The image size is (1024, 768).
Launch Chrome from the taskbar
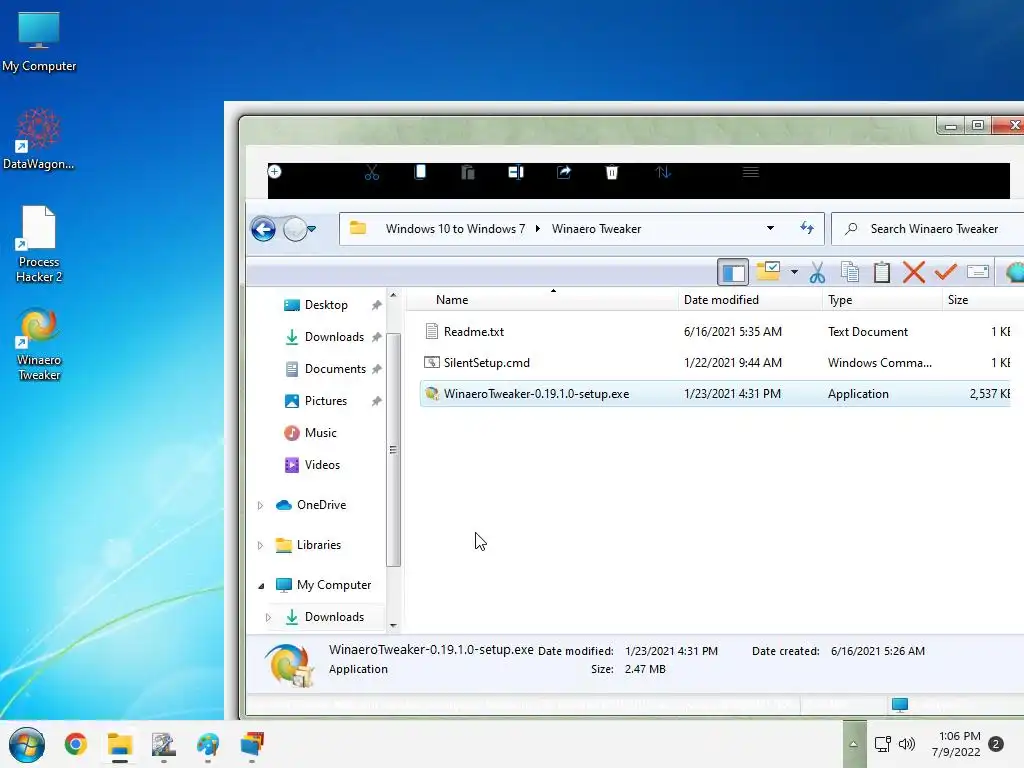click(x=76, y=744)
